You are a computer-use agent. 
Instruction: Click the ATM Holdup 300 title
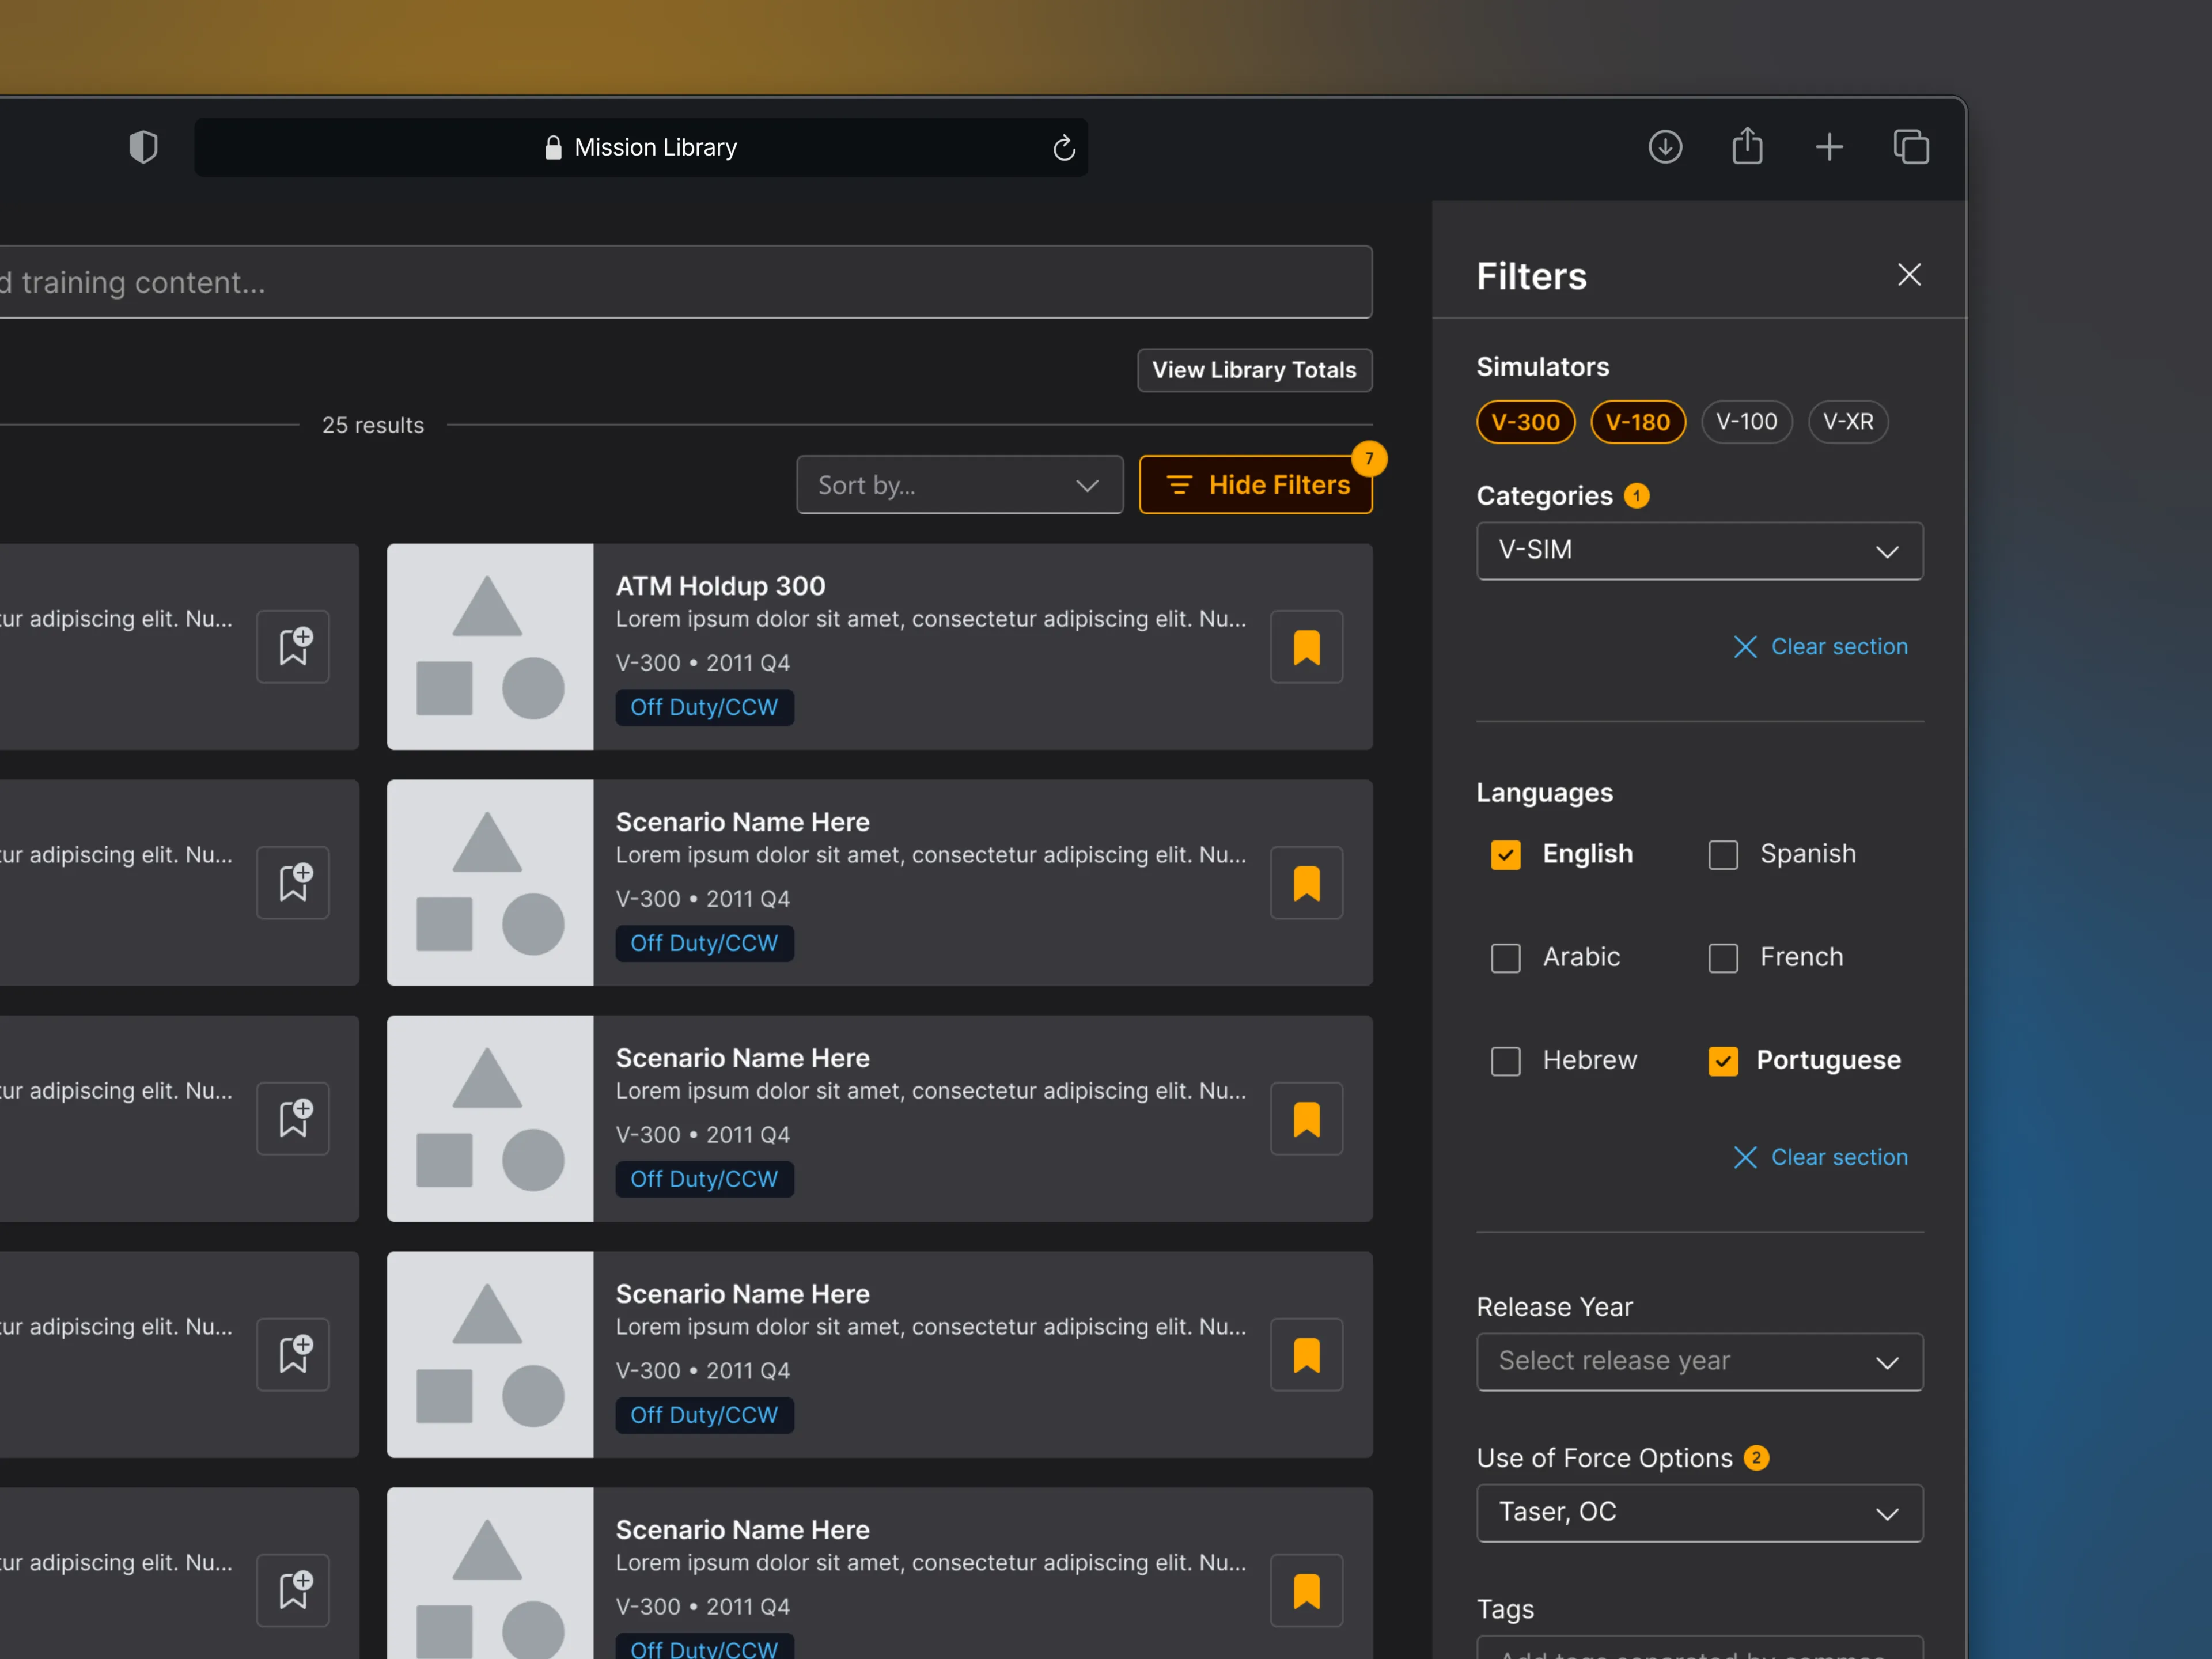click(721, 586)
